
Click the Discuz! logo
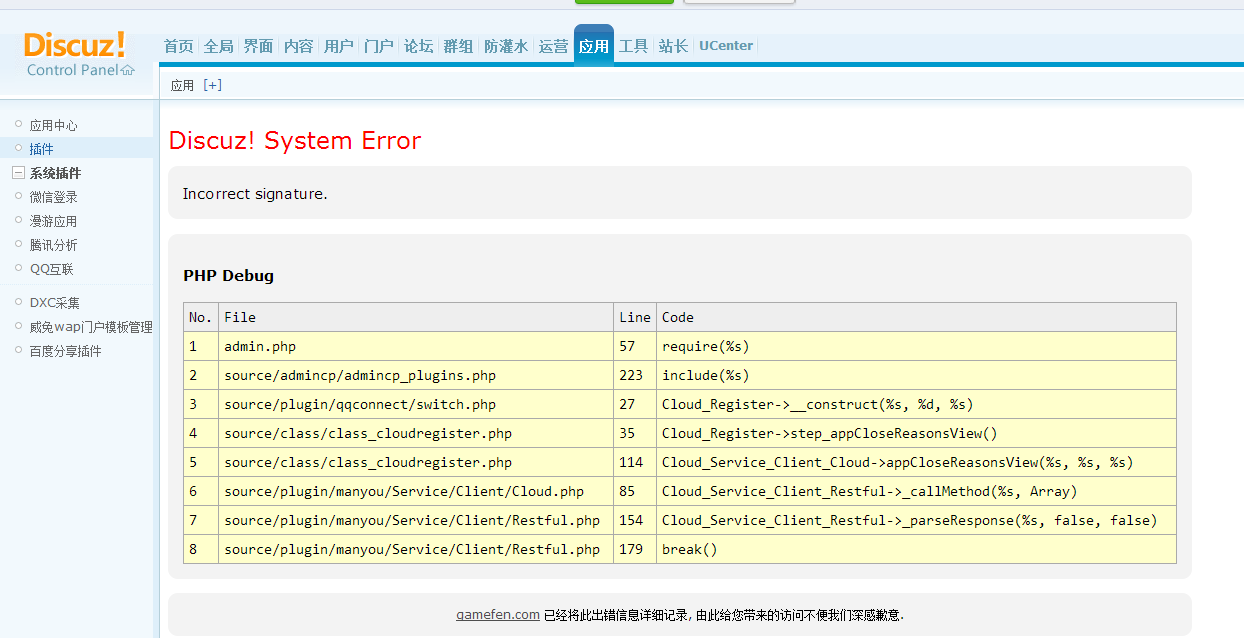tap(75, 44)
